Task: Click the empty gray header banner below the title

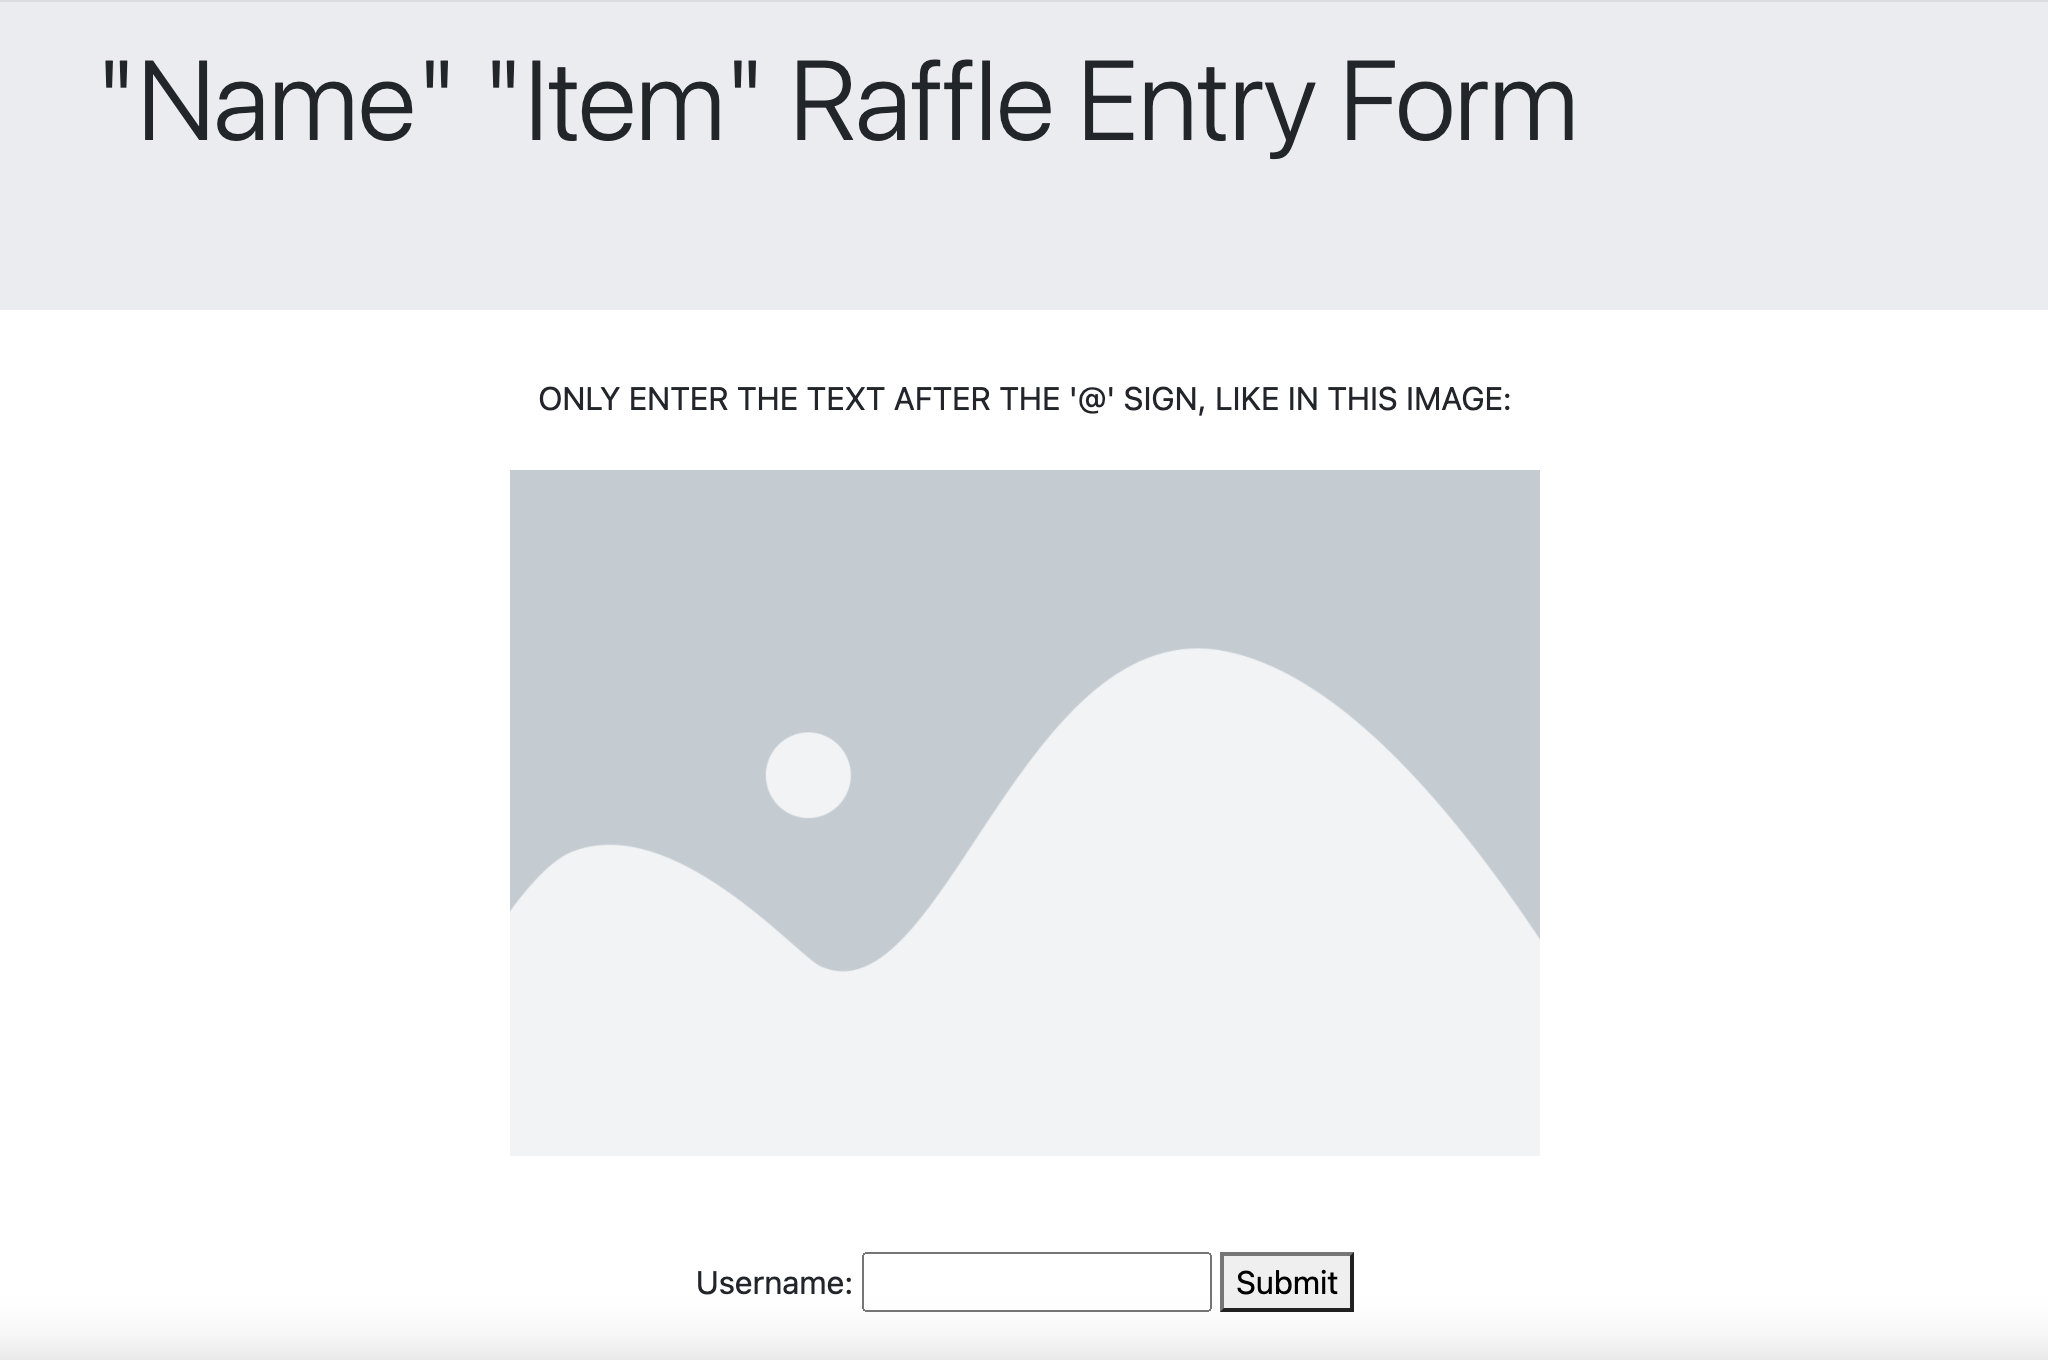Action: (x=1024, y=250)
